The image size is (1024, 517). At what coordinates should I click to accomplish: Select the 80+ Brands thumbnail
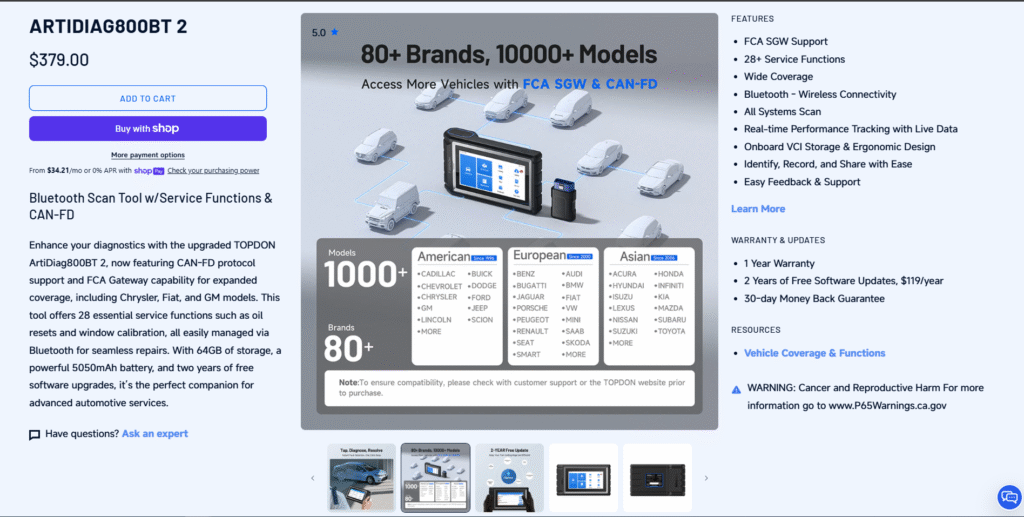(x=435, y=478)
